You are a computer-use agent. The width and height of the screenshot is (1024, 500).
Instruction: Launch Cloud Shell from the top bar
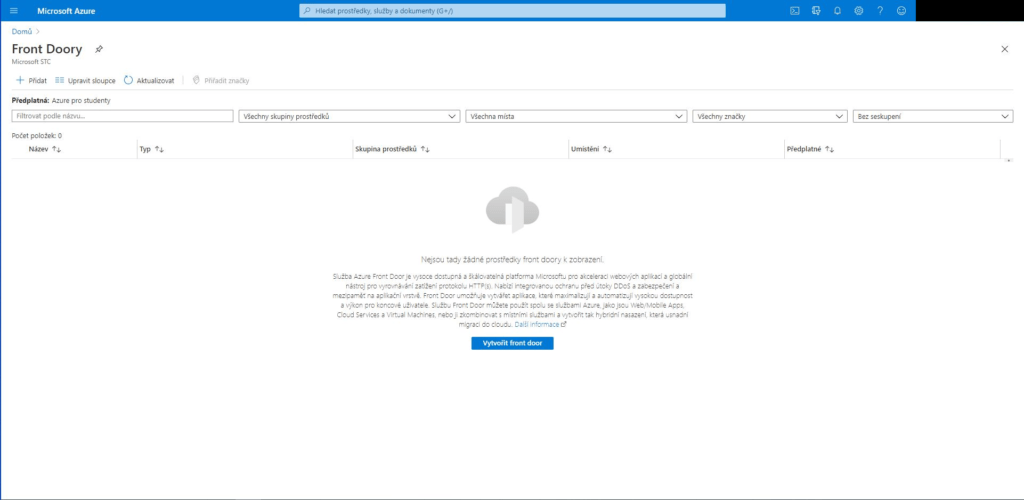(795, 10)
